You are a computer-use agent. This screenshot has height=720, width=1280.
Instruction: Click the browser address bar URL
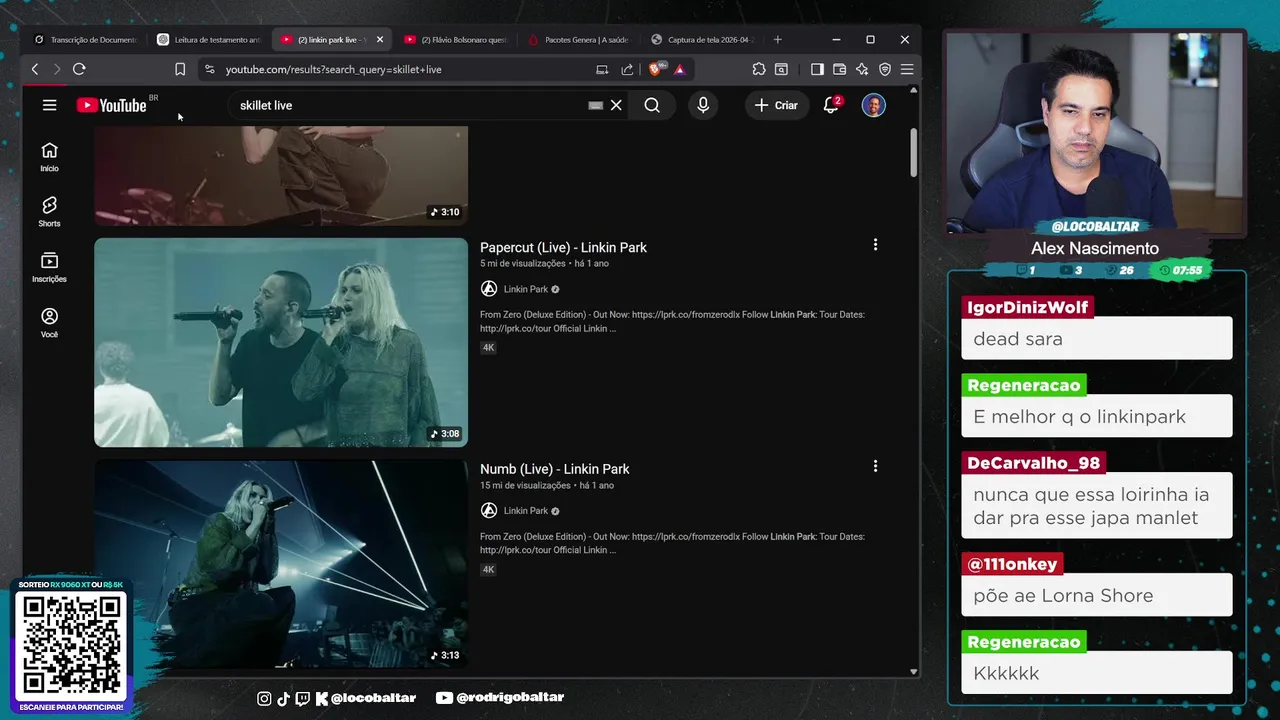333,69
